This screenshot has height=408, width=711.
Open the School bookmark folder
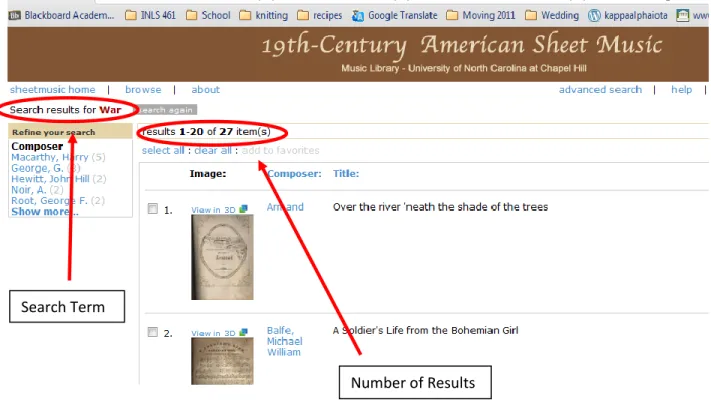coord(209,15)
